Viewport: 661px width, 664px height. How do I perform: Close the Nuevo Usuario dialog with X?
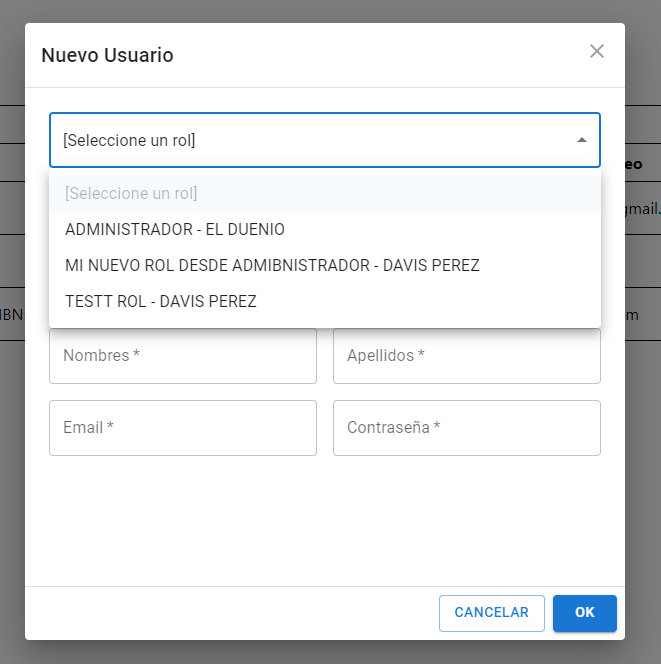point(597,51)
